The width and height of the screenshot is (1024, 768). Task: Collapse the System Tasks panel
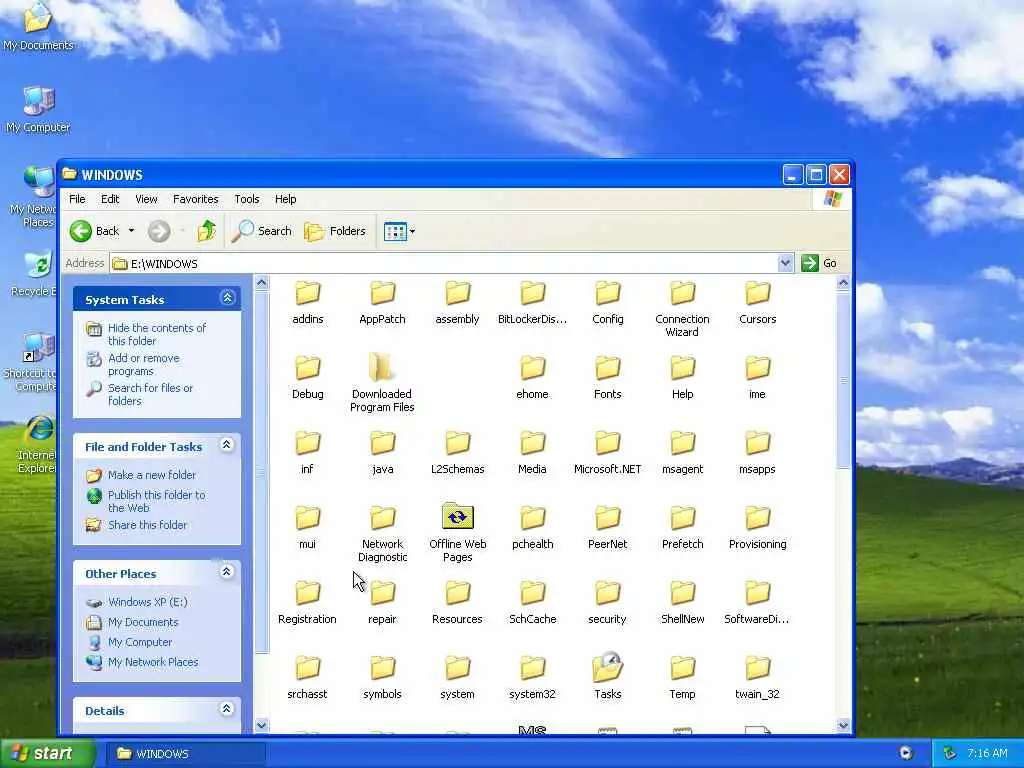[227, 298]
